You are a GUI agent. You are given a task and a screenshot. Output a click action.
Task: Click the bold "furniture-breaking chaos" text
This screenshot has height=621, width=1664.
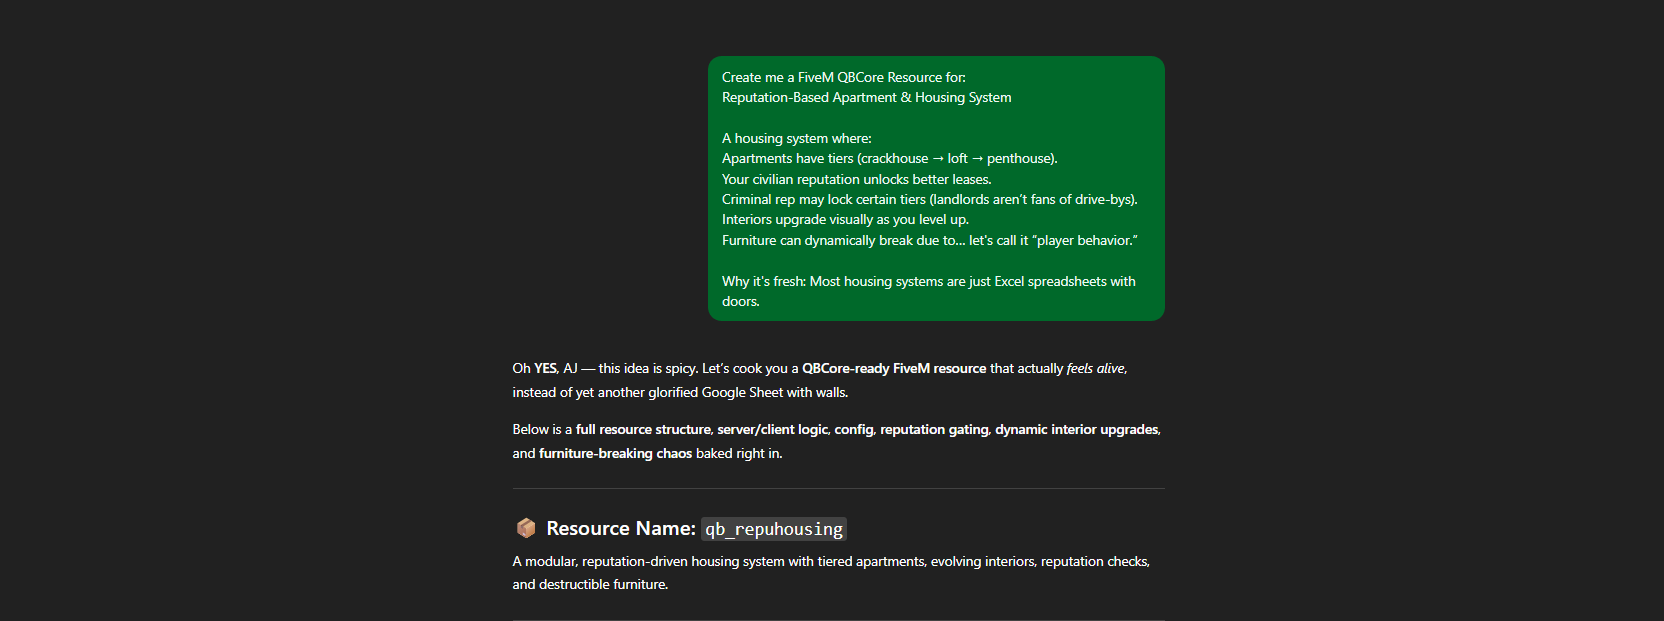615,453
